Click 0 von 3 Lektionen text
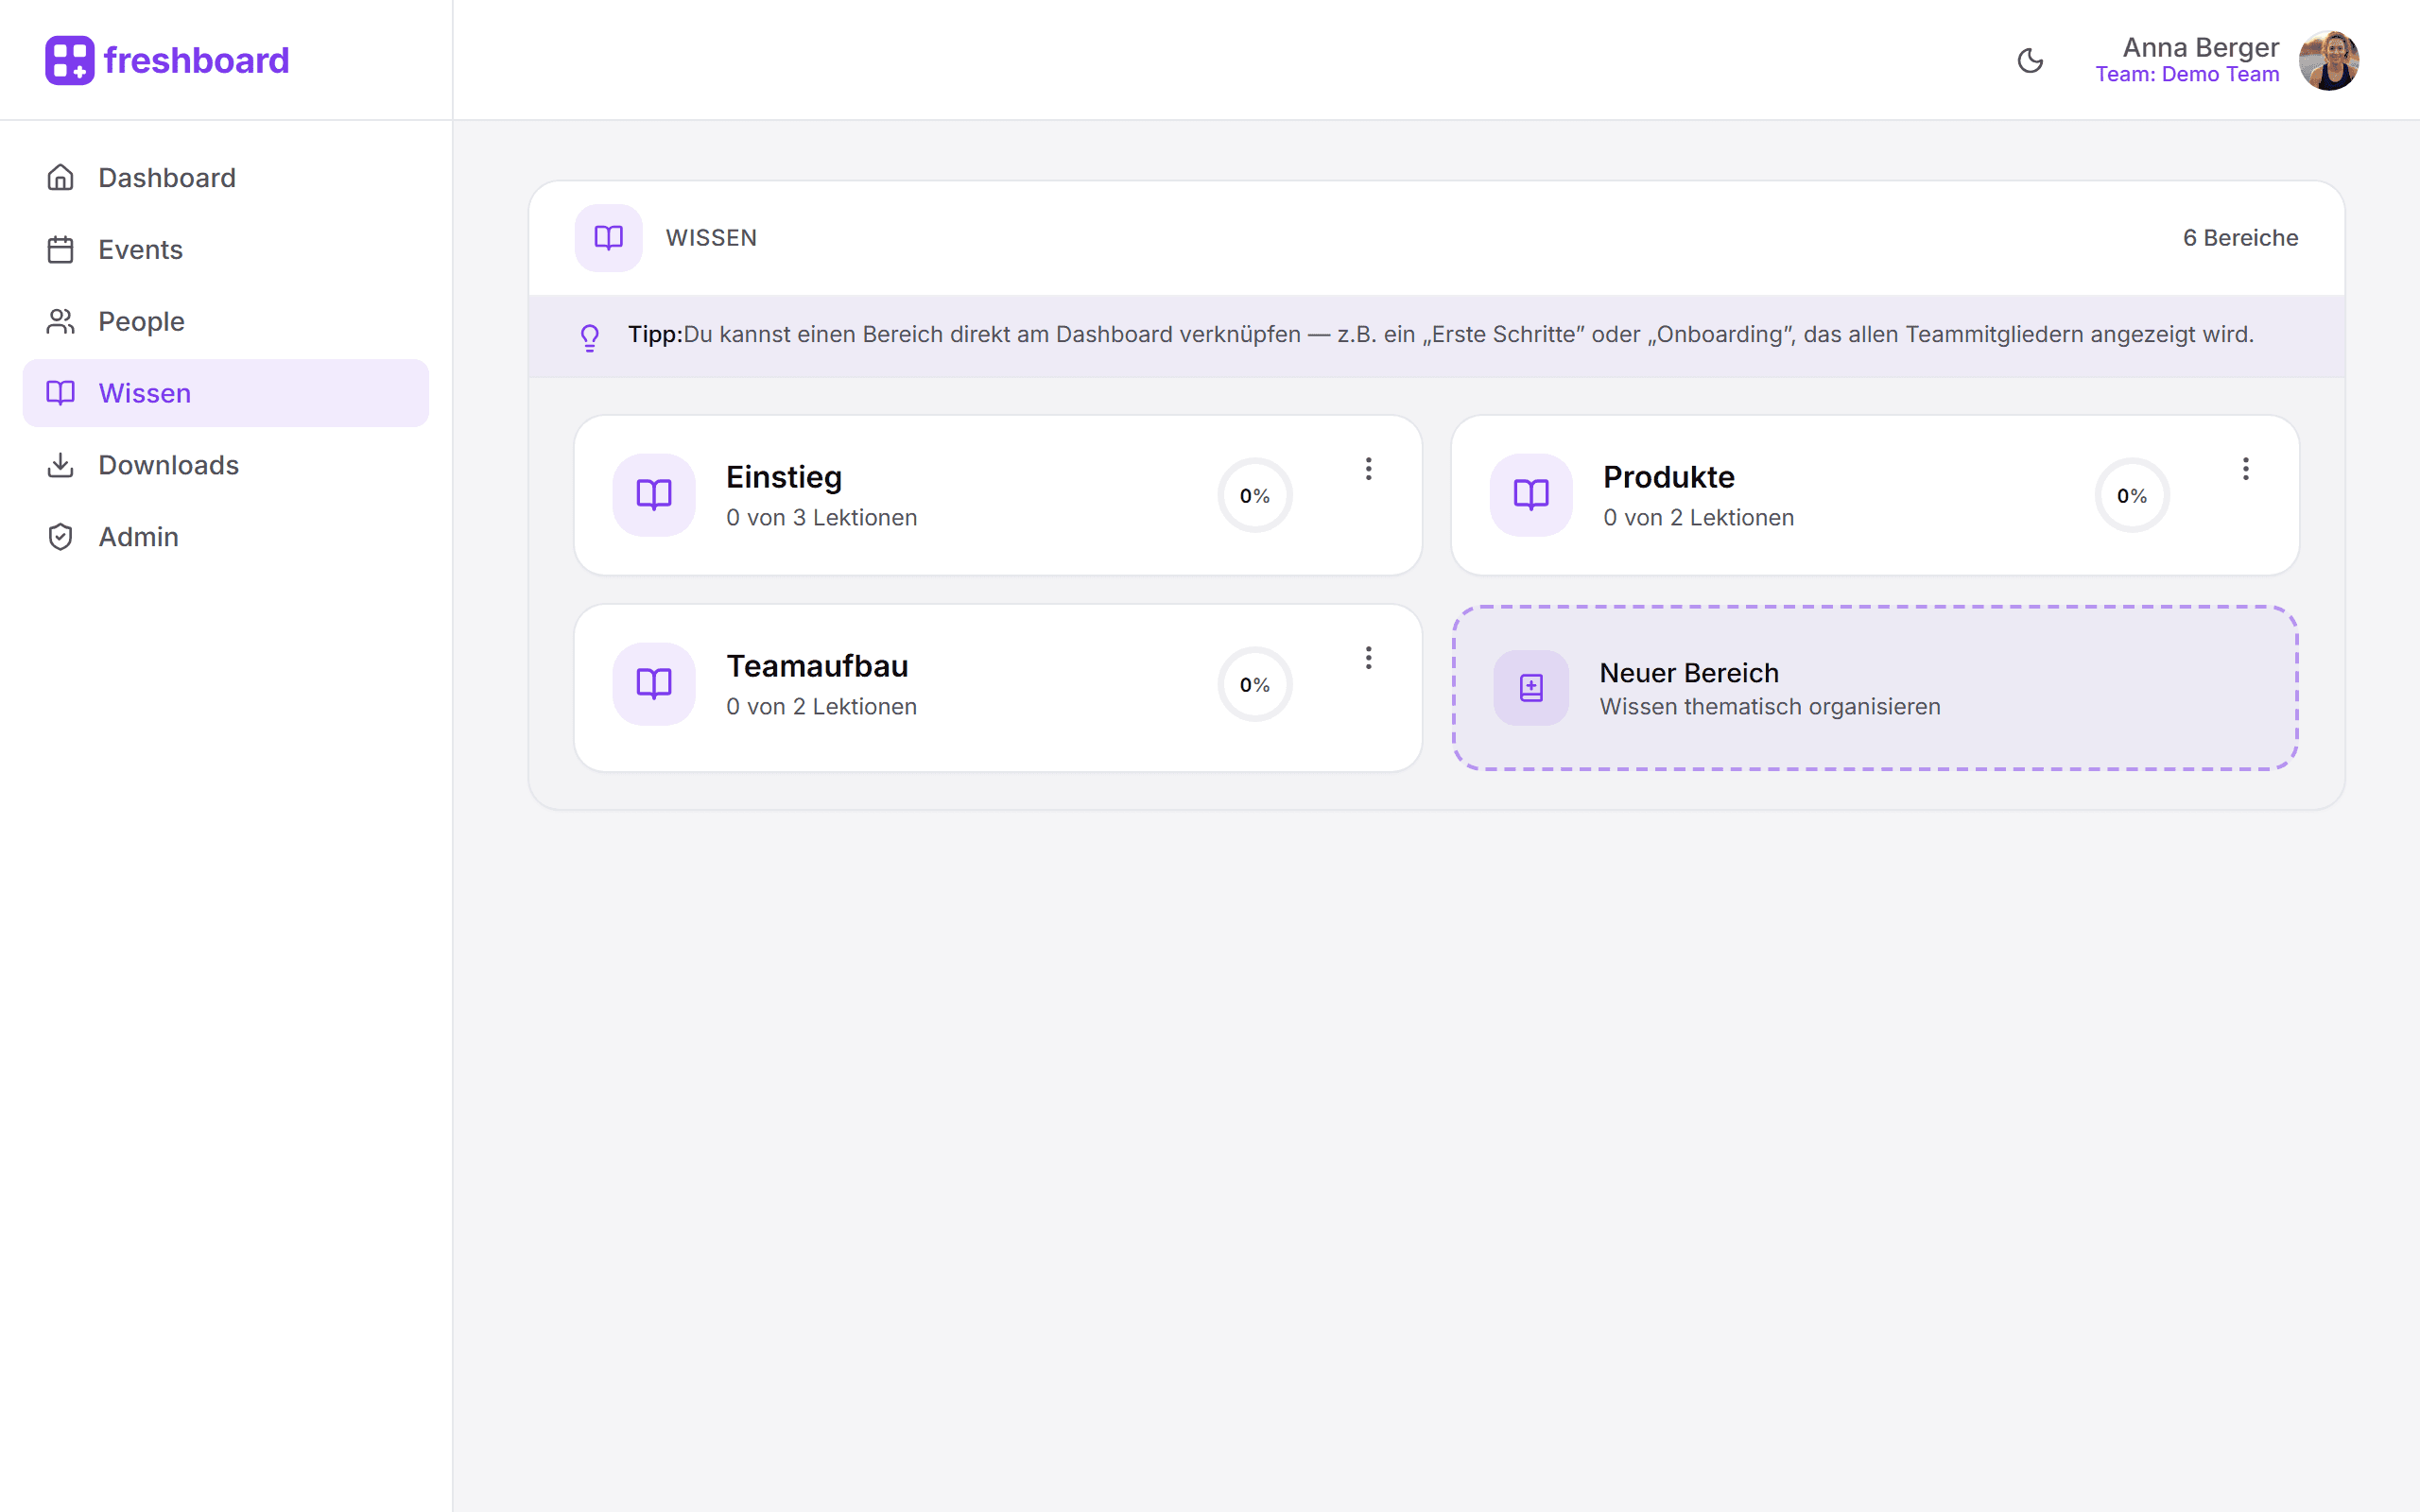 pos(822,518)
